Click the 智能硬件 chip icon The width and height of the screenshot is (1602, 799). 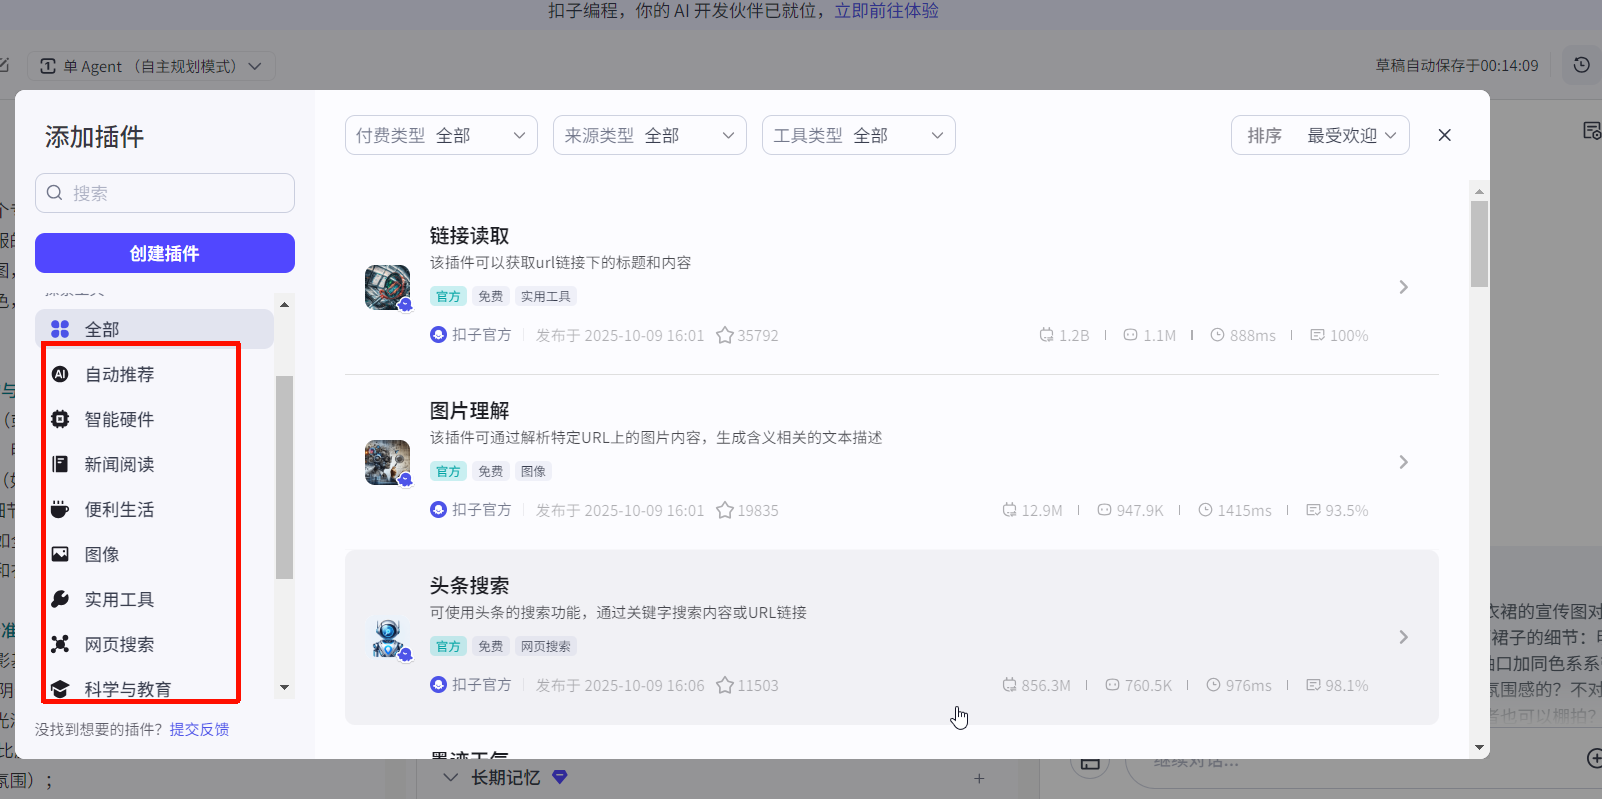point(60,419)
